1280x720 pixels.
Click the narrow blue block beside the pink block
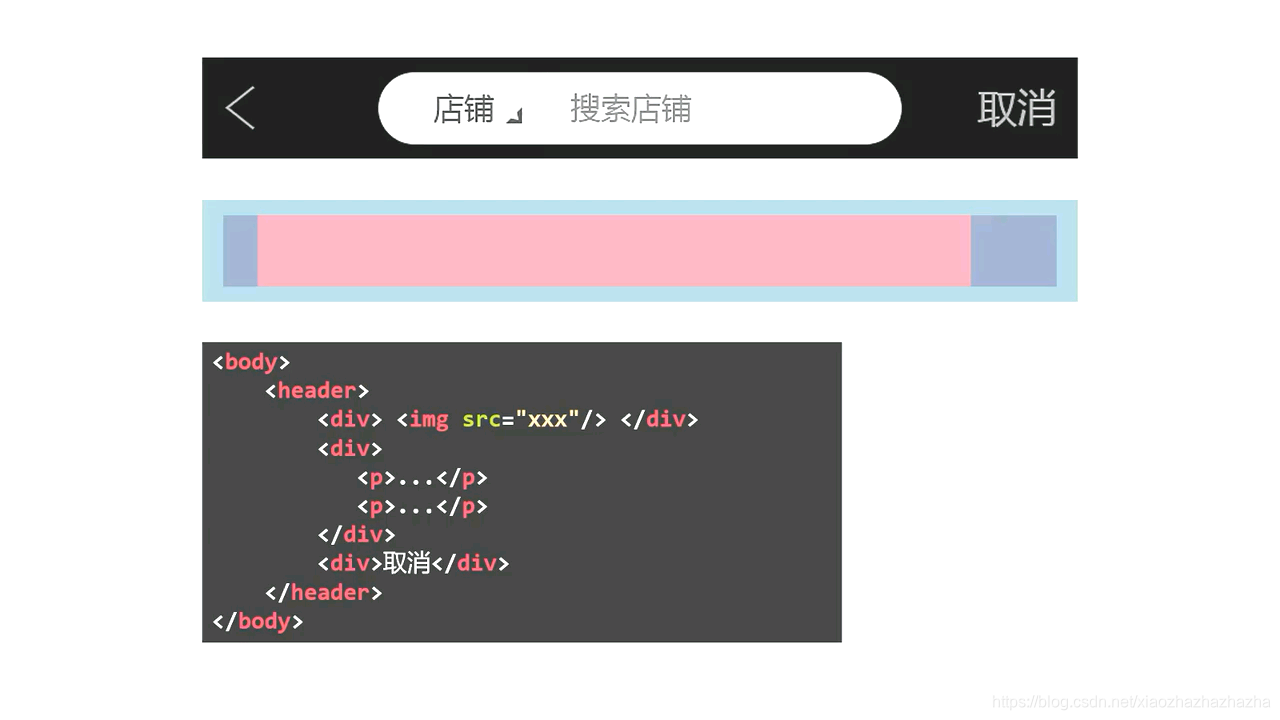point(241,251)
